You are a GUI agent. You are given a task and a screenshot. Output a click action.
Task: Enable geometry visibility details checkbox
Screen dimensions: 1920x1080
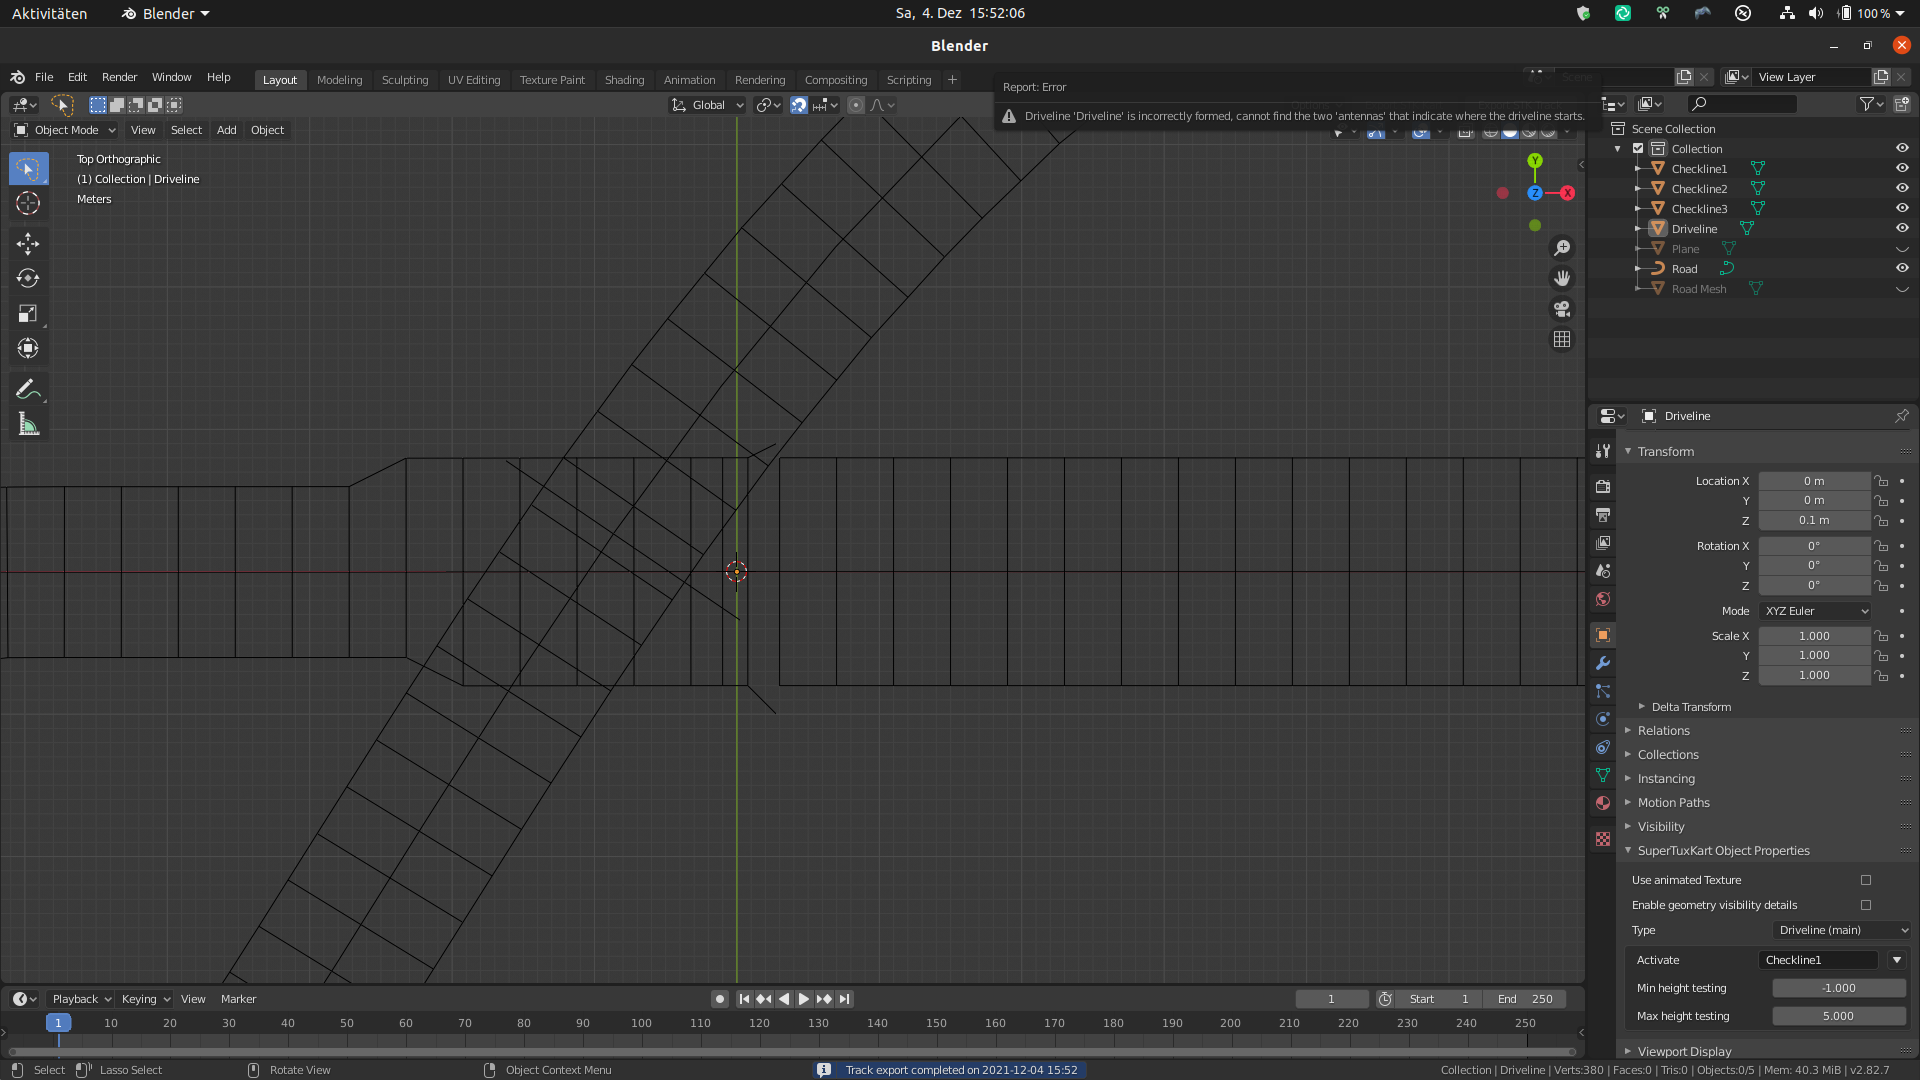pyautogui.click(x=1866, y=905)
